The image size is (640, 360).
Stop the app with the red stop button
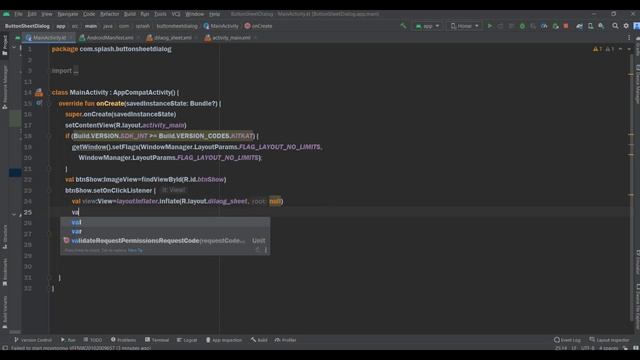(566, 26)
